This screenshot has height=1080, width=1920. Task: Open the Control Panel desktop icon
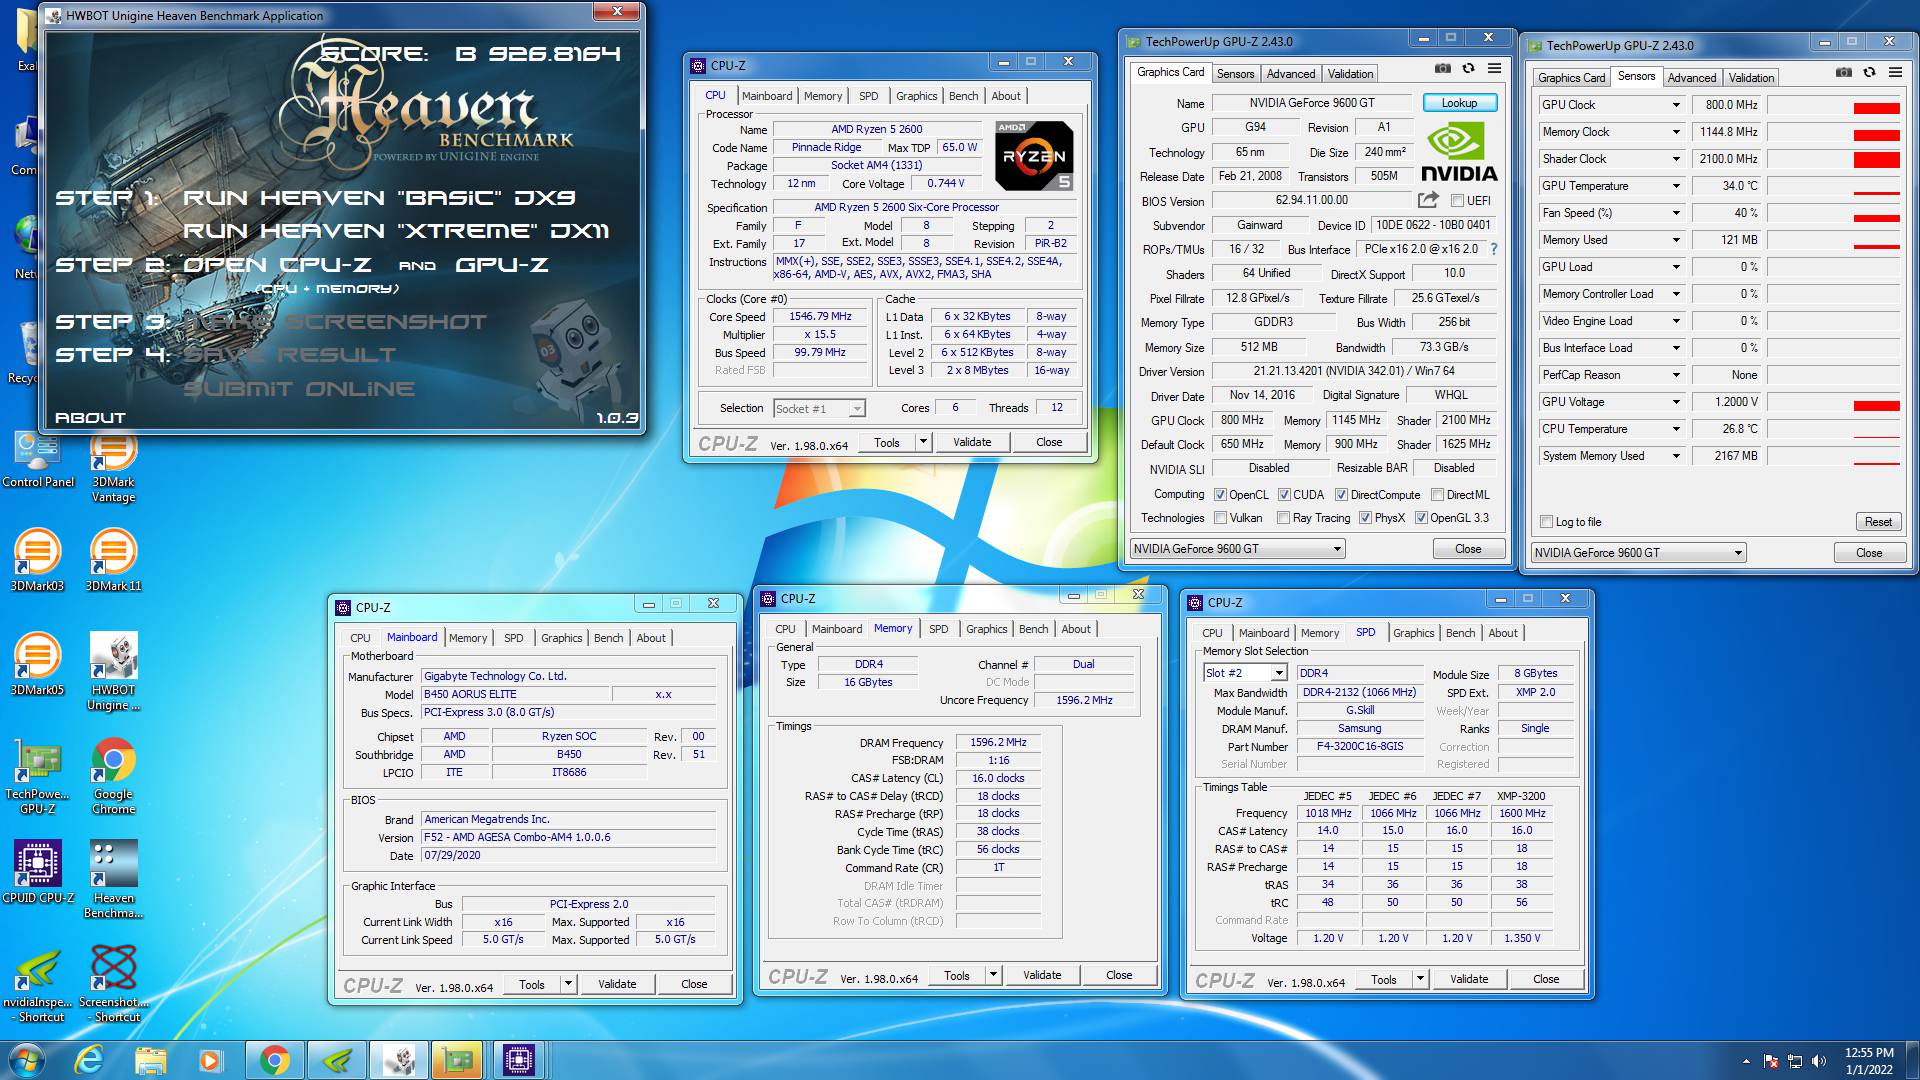(x=37, y=460)
